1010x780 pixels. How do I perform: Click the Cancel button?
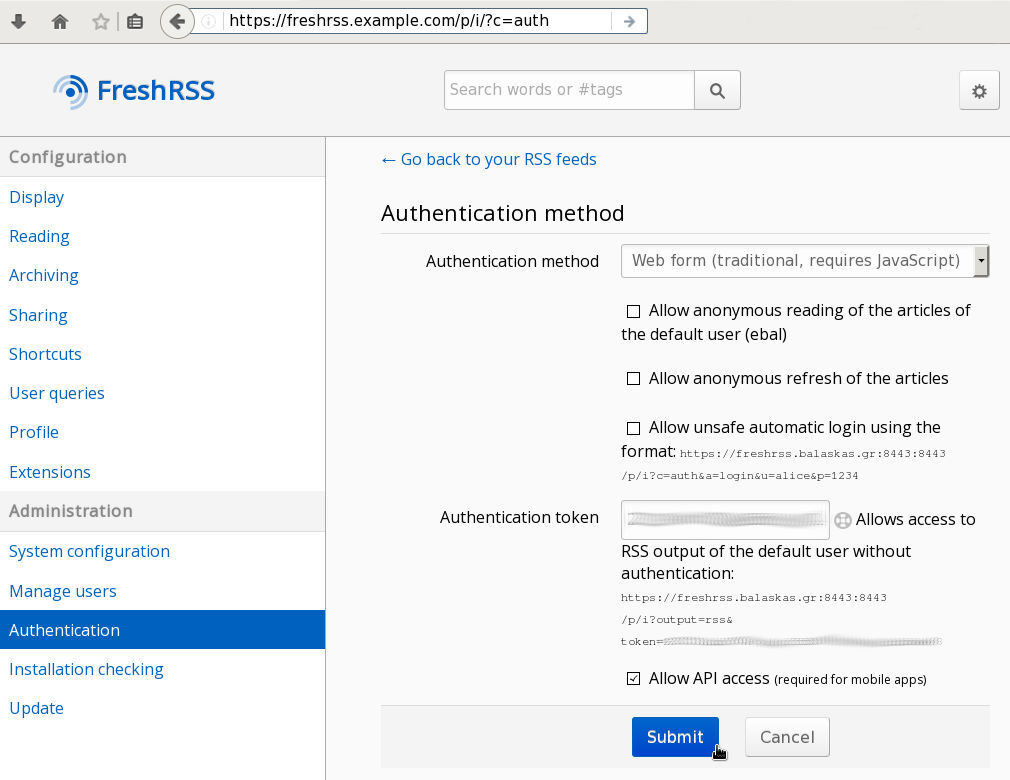coord(787,737)
